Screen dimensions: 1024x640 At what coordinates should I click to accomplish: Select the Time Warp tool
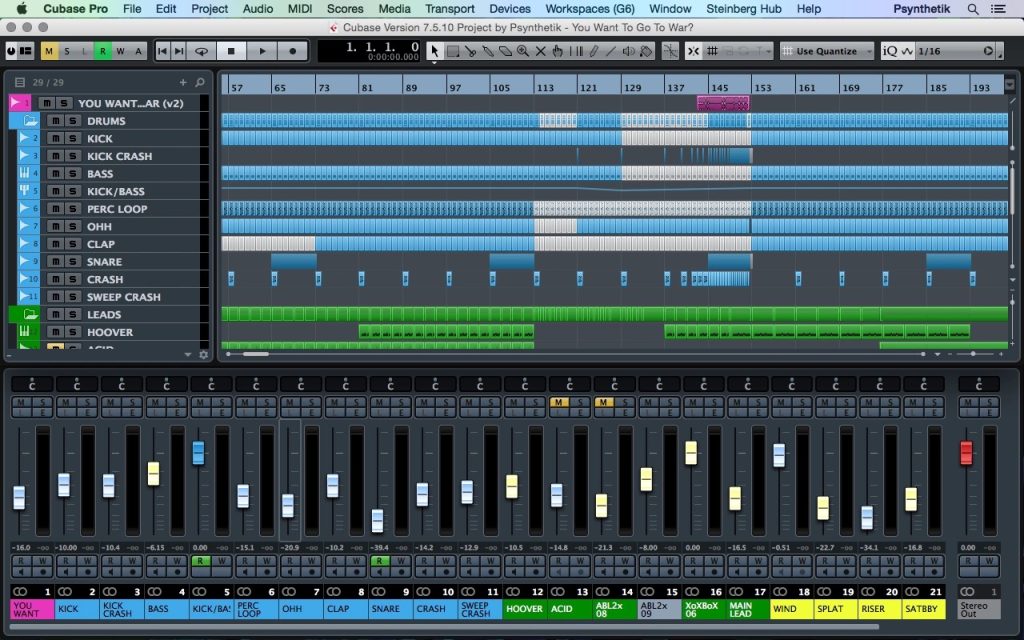click(575, 51)
